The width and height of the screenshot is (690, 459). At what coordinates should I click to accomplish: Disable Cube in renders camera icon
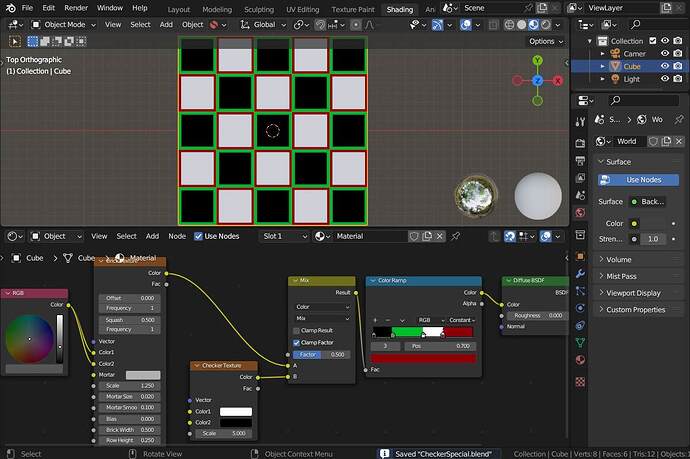(x=678, y=66)
